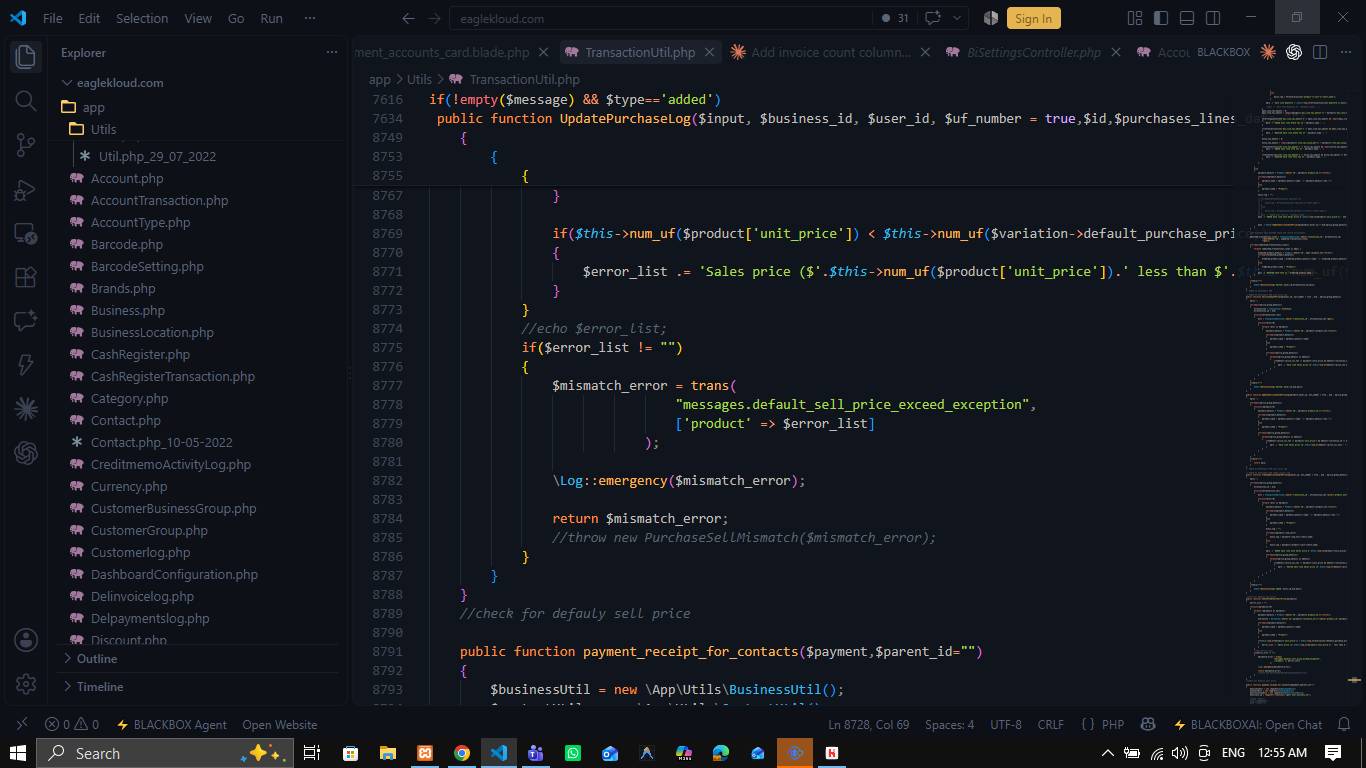Screen dimensions: 1366x768
Task: Toggle the bottom panel layout button
Action: pyautogui.click(x=1187, y=18)
